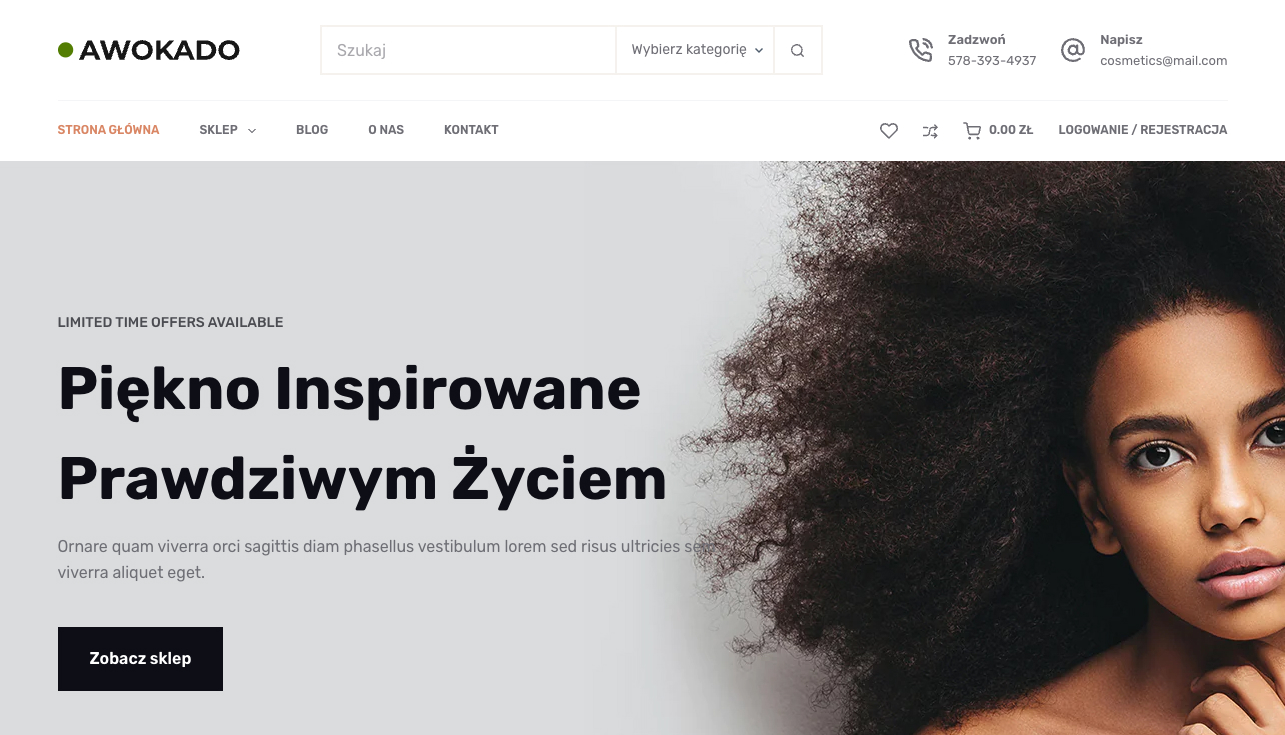Open the O nas page
Viewport: 1285px width, 735px height.
[x=386, y=130]
